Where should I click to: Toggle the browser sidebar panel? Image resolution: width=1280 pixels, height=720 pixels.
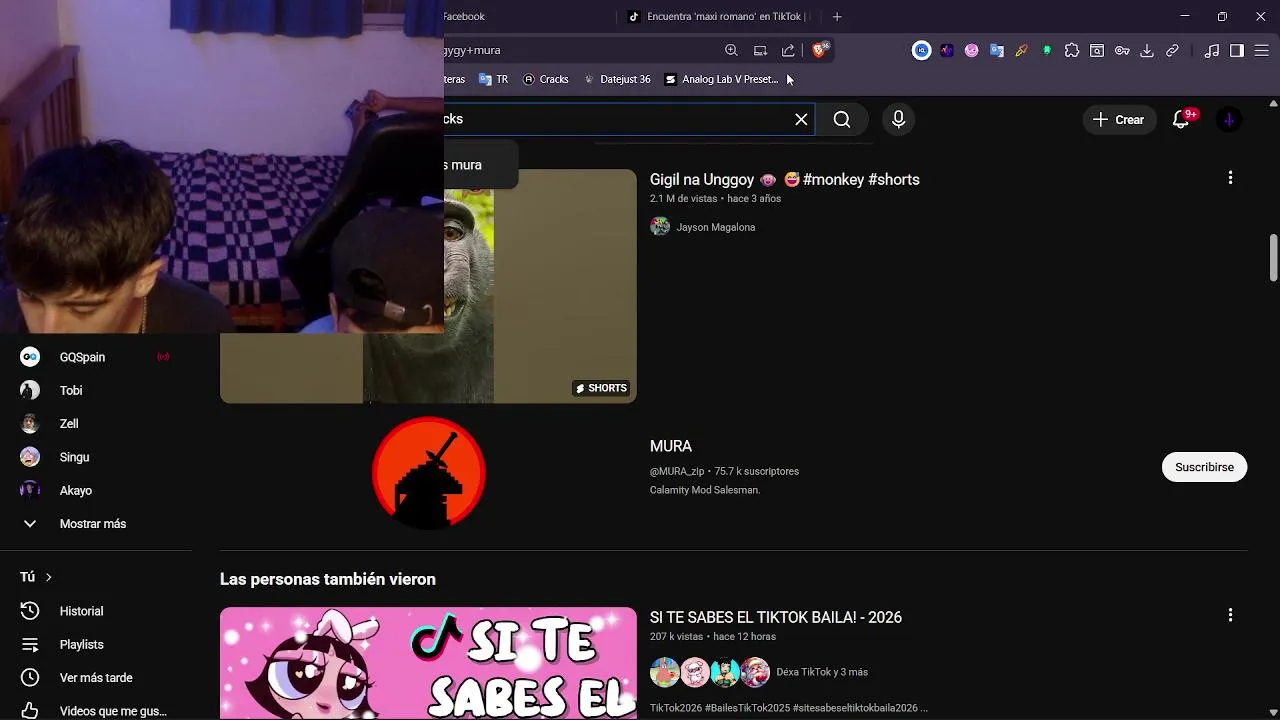coord(1237,50)
